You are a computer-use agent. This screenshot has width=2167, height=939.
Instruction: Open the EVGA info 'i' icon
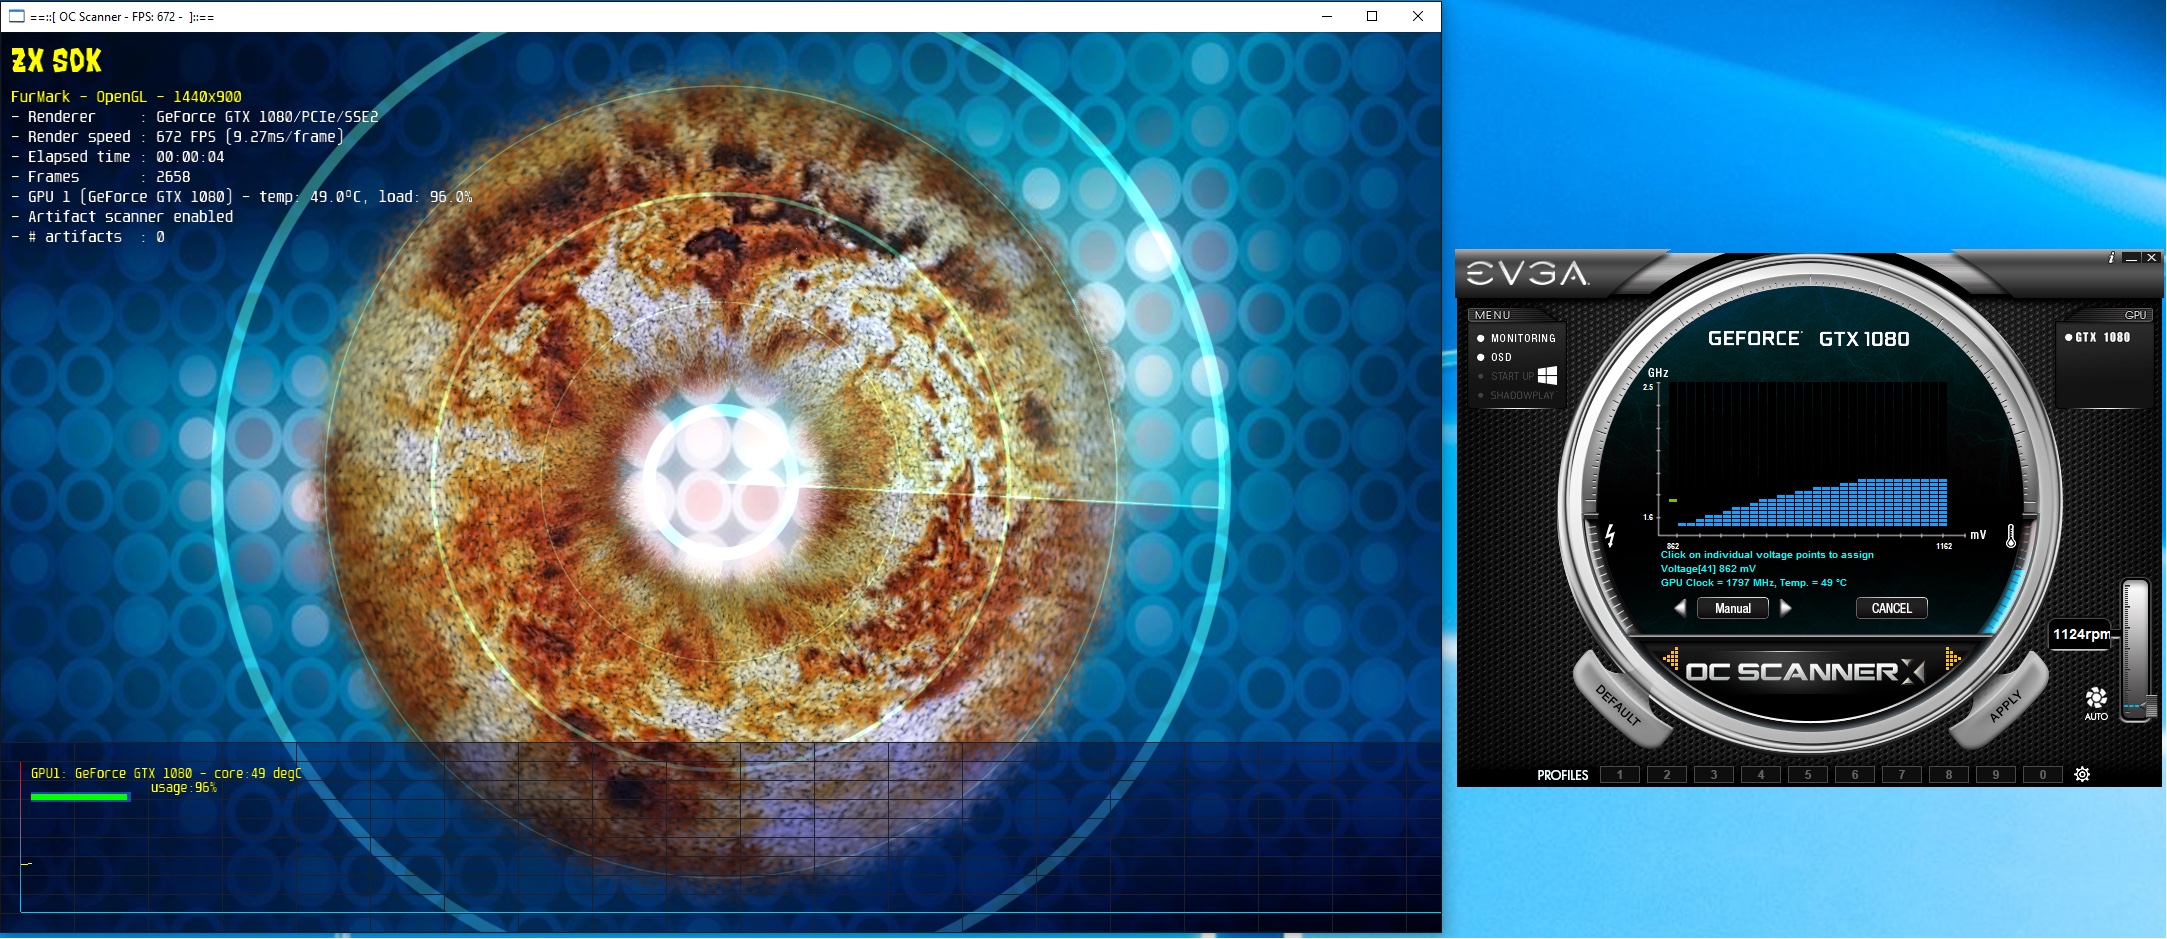coord(2111,258)
